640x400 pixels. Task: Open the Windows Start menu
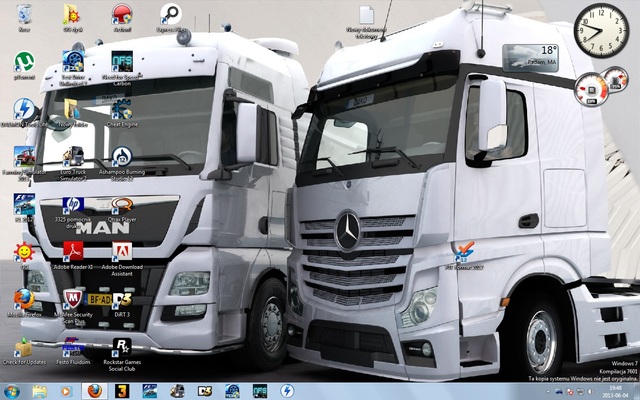[12, 391]
